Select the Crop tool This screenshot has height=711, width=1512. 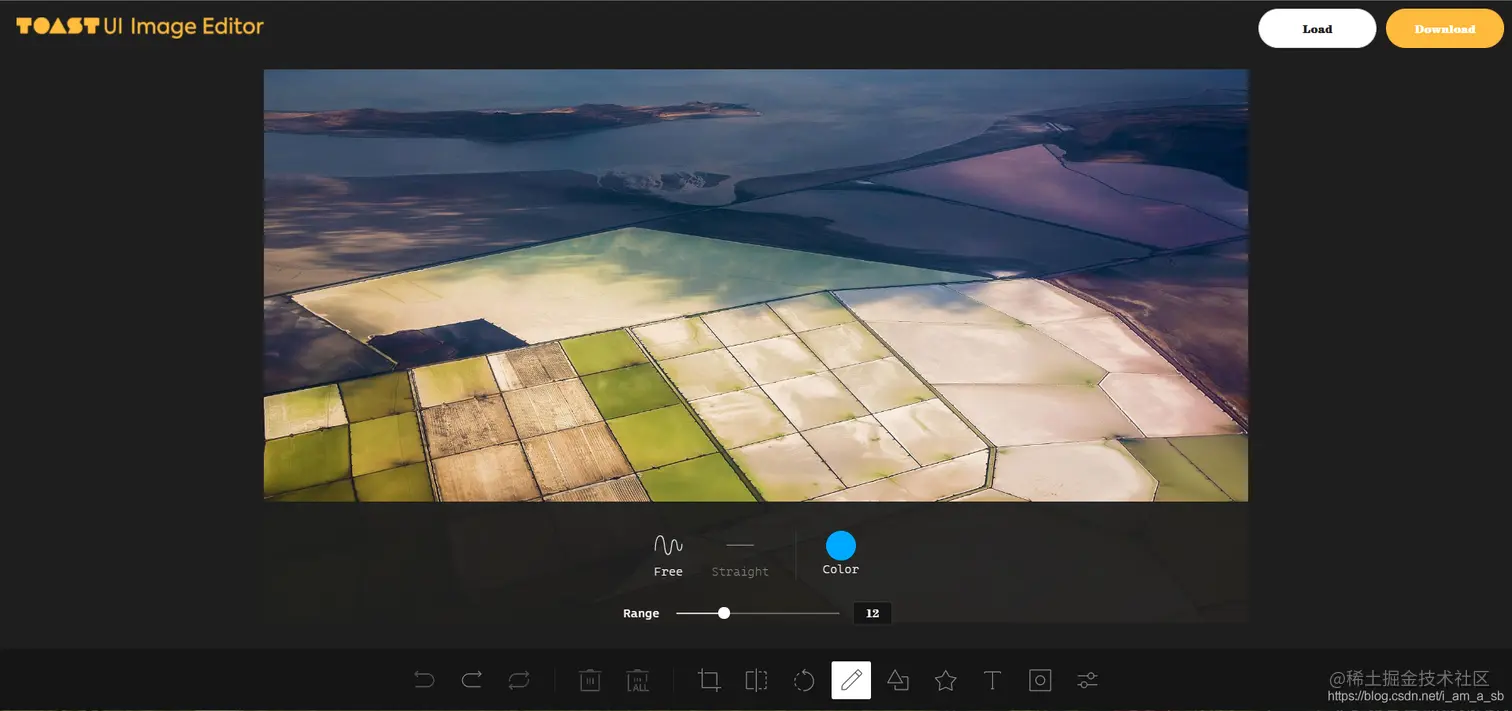[x=709, y=681]
